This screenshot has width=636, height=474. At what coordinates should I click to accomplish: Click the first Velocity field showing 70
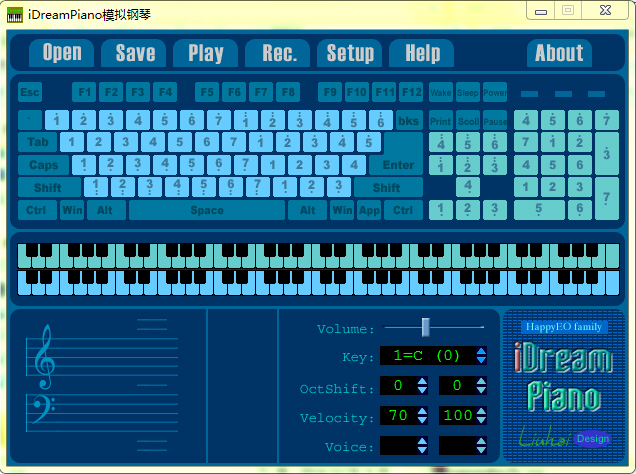click(x=399, y=416)
